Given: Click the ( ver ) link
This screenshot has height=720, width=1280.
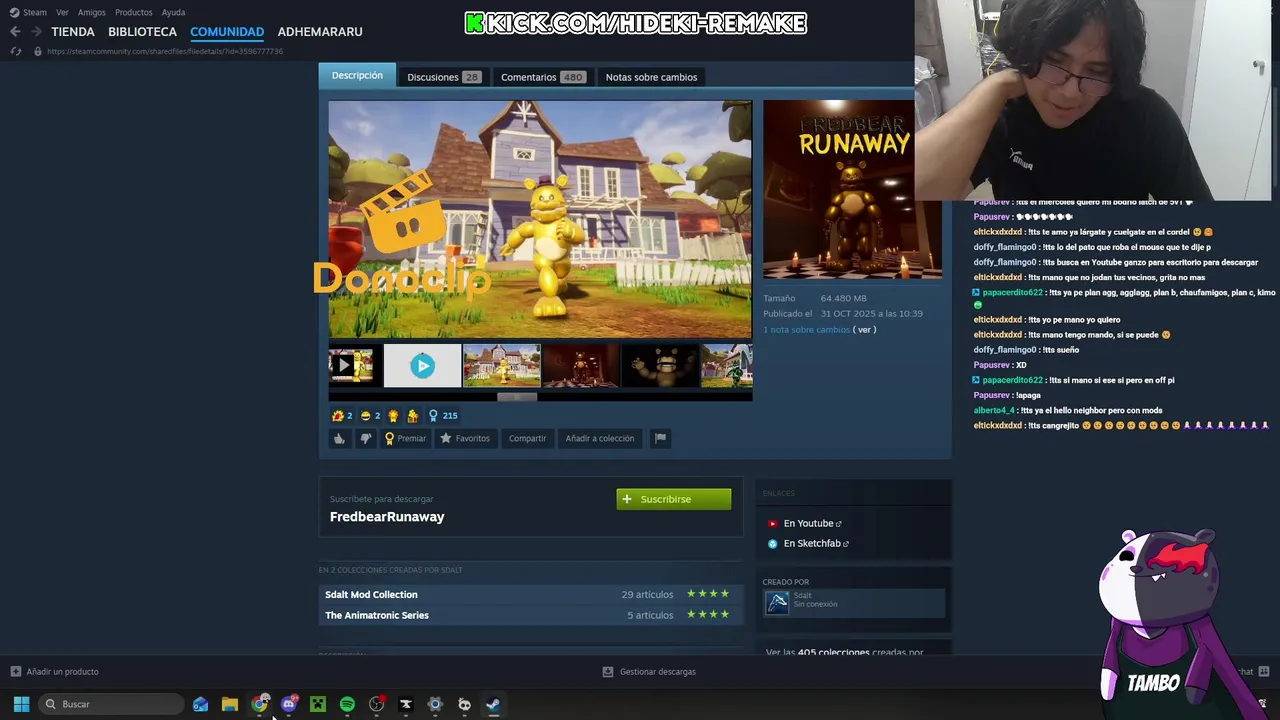Looking at the screenshot, I should click(864, 329).
